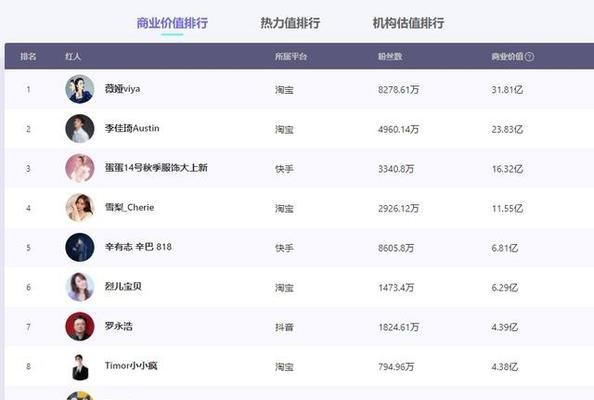Click the help icon beside 商业价值 header
Image resolution: width=594 pixels, height=400 pixels.
click(530, 57)
